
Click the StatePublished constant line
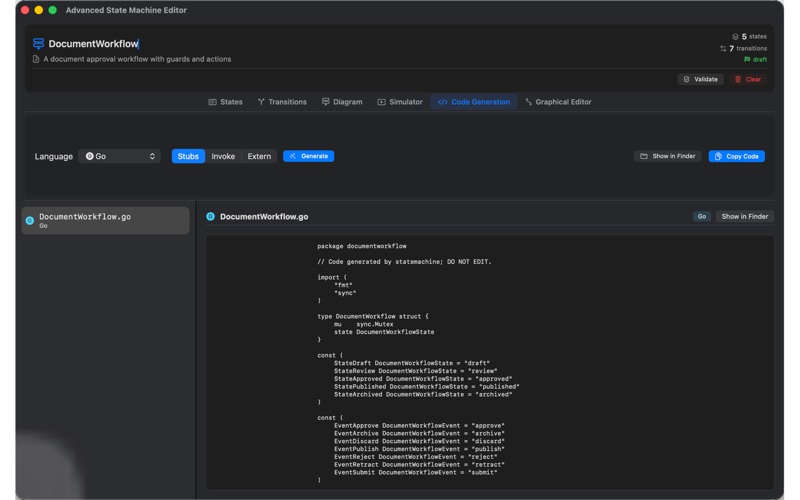point(427,387)
